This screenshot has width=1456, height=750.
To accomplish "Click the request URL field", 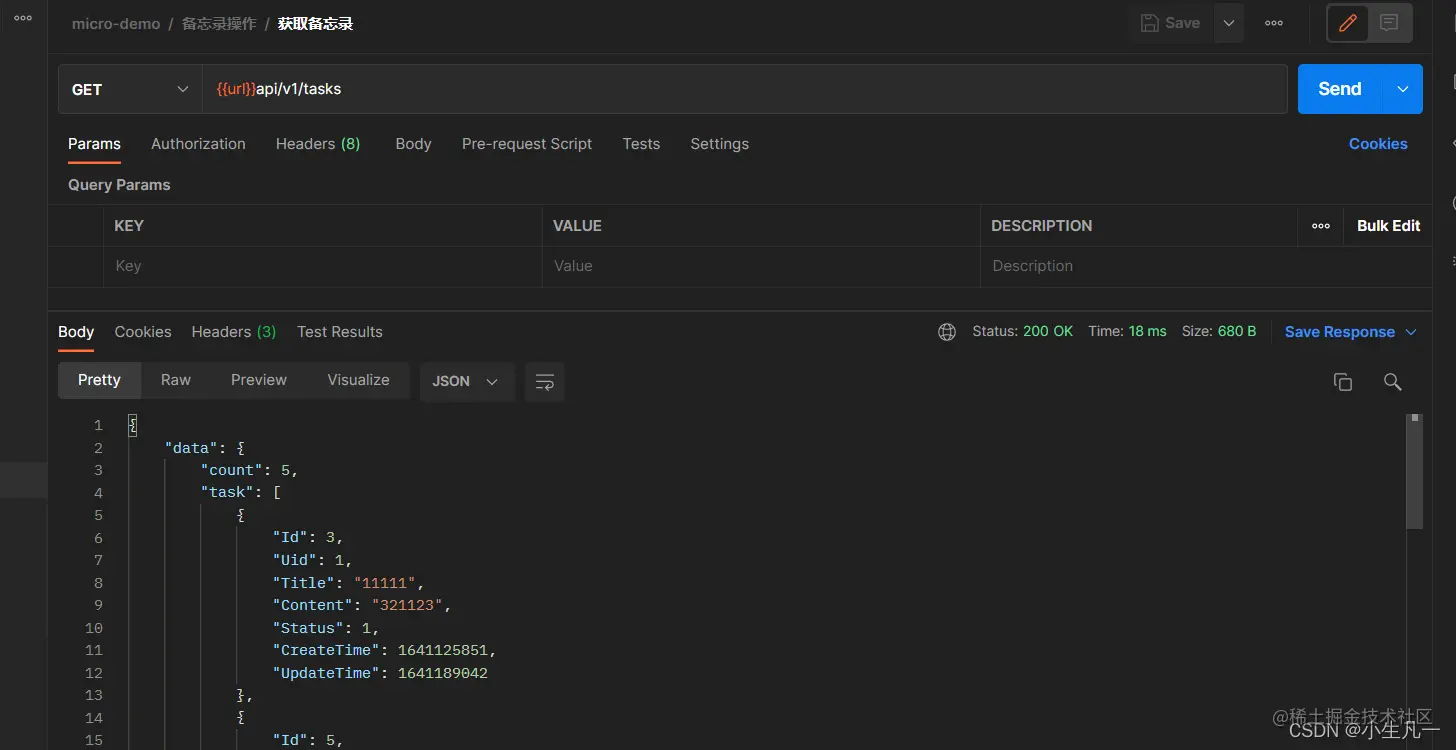I will (745, 89).
